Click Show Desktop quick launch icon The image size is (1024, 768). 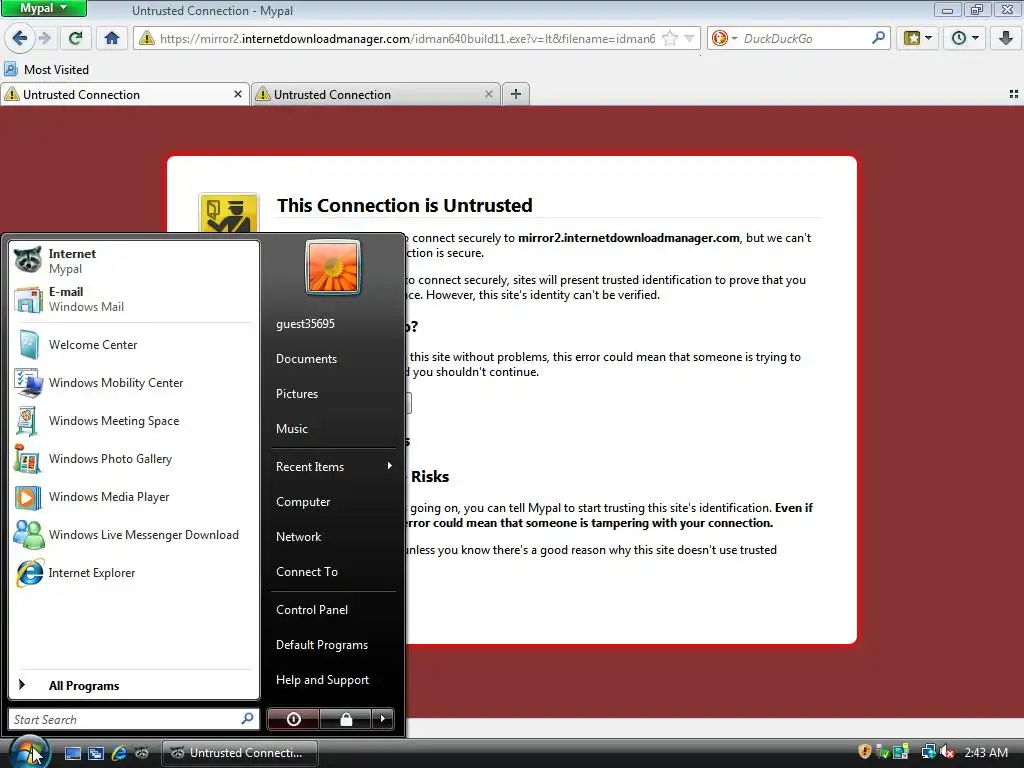72,753
